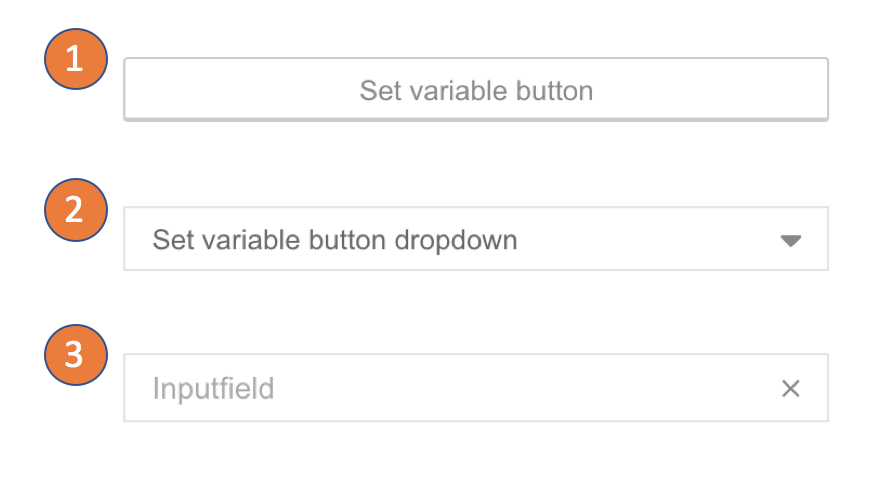
Task: Hit the X clear icon in the input
Action: point(790,389)
